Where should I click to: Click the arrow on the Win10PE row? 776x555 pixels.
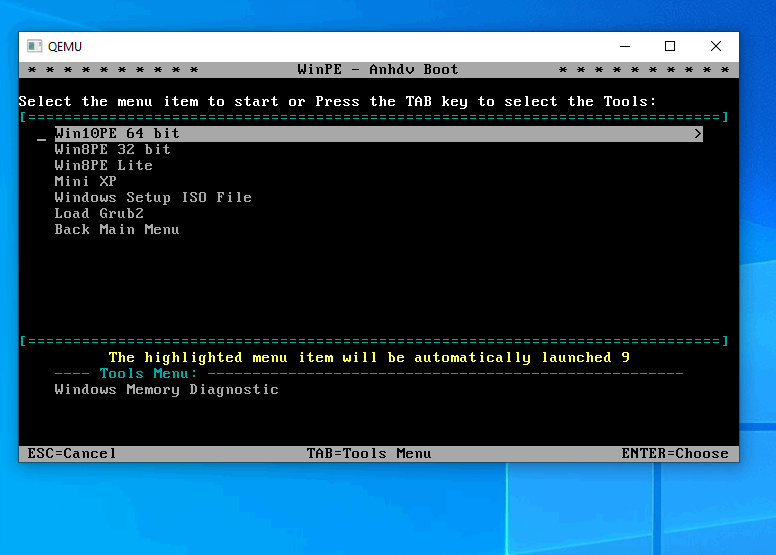(x=697, y=134)
